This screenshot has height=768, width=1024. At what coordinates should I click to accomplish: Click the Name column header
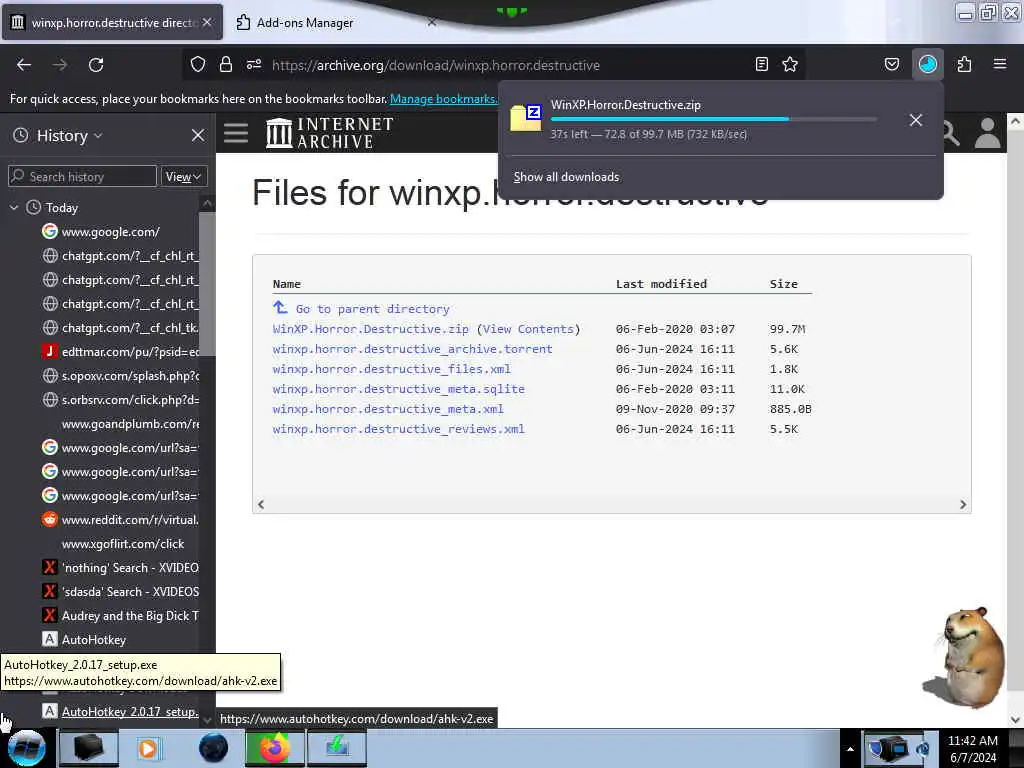(x=287, y=284)
